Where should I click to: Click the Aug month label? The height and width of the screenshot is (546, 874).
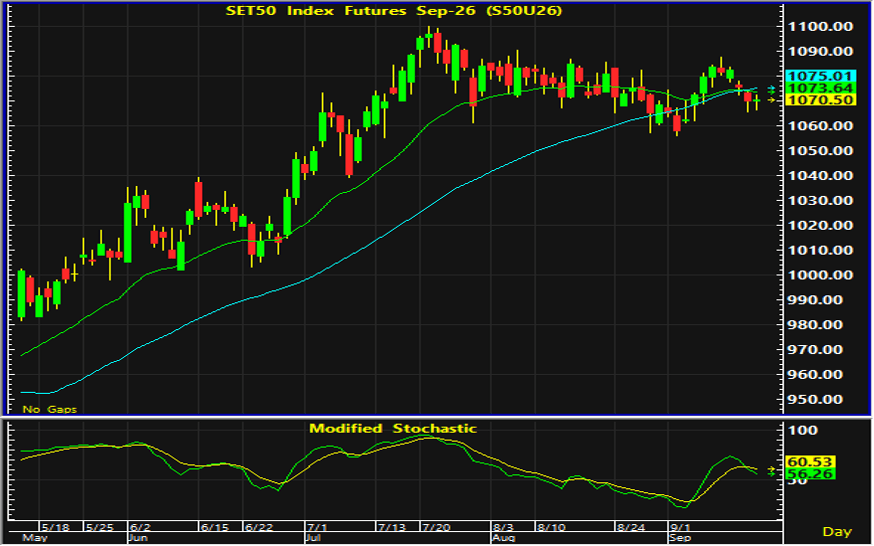point(503,538)
